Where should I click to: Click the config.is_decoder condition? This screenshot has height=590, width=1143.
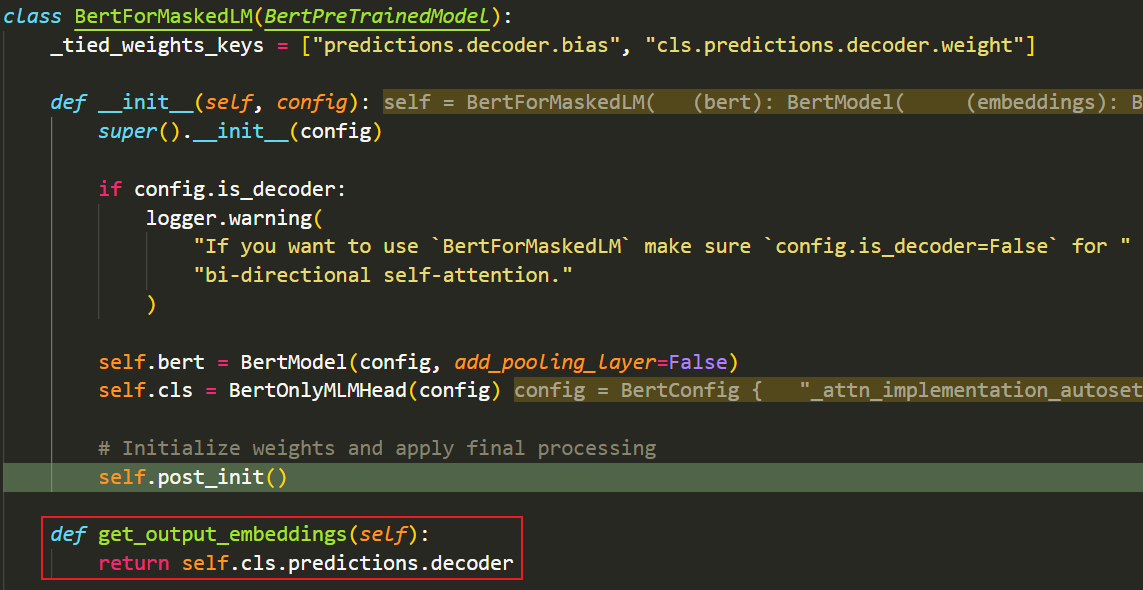point(234,190)
